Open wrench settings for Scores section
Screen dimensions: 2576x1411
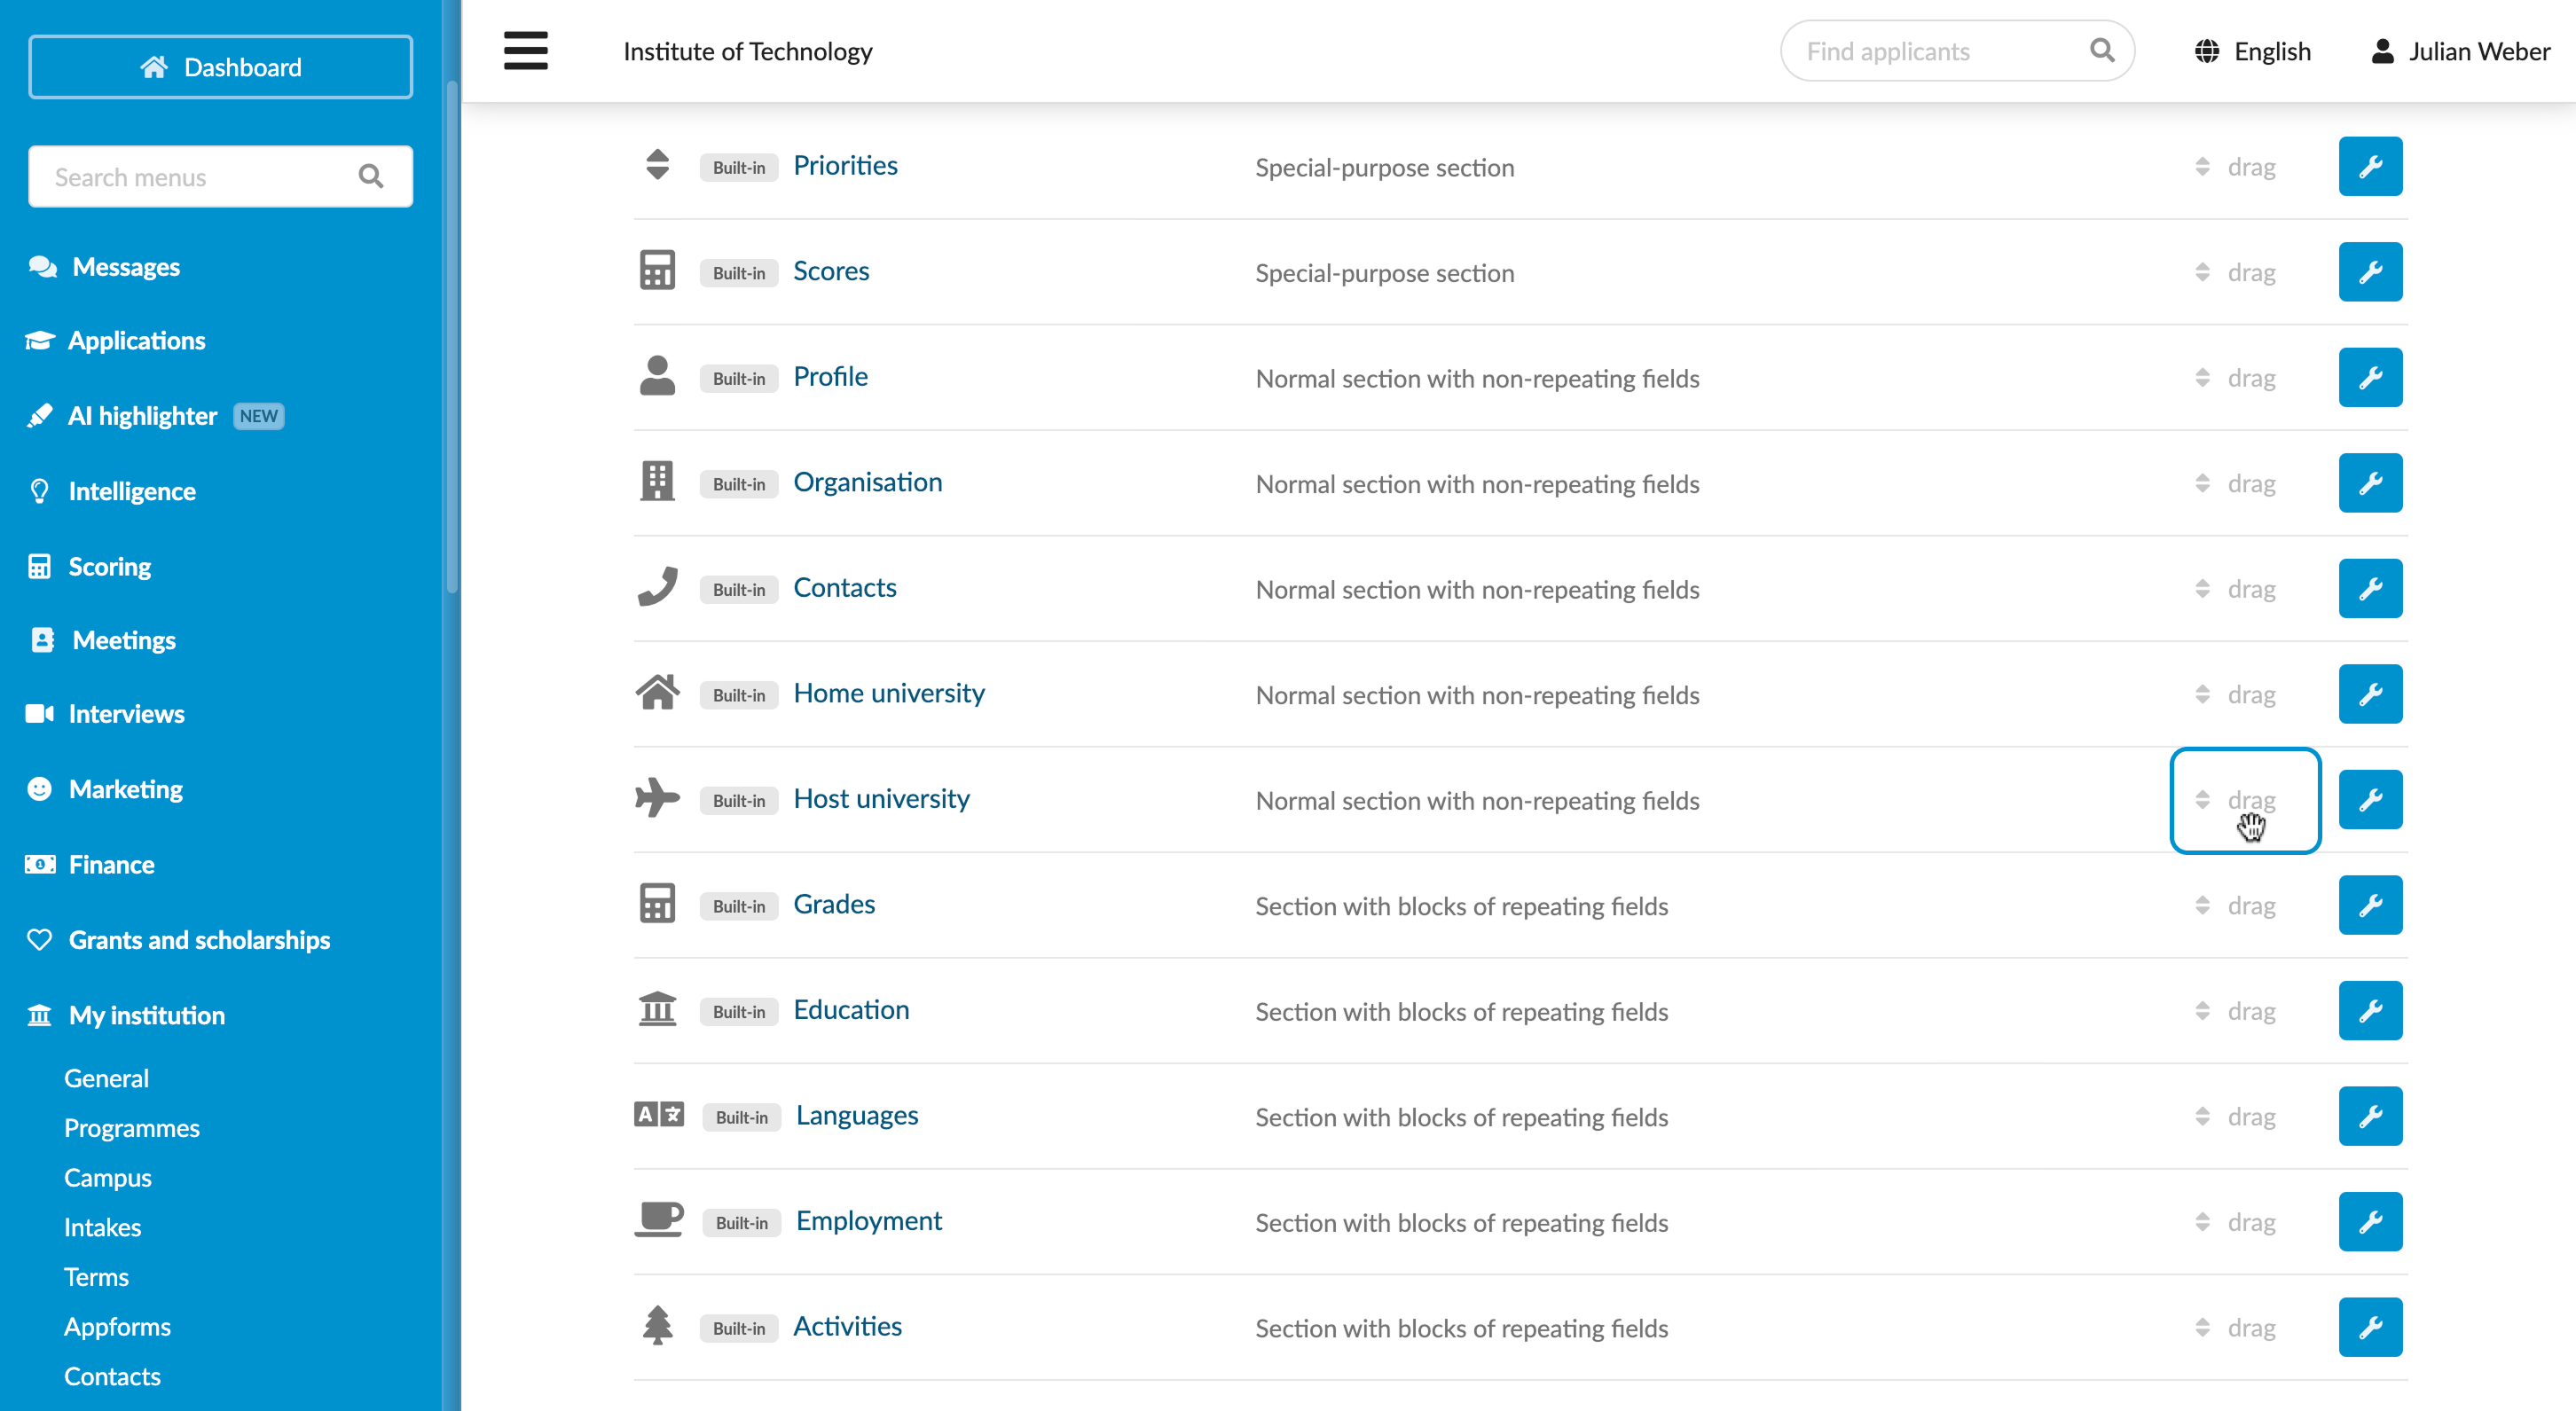(x=2370, y=272)
